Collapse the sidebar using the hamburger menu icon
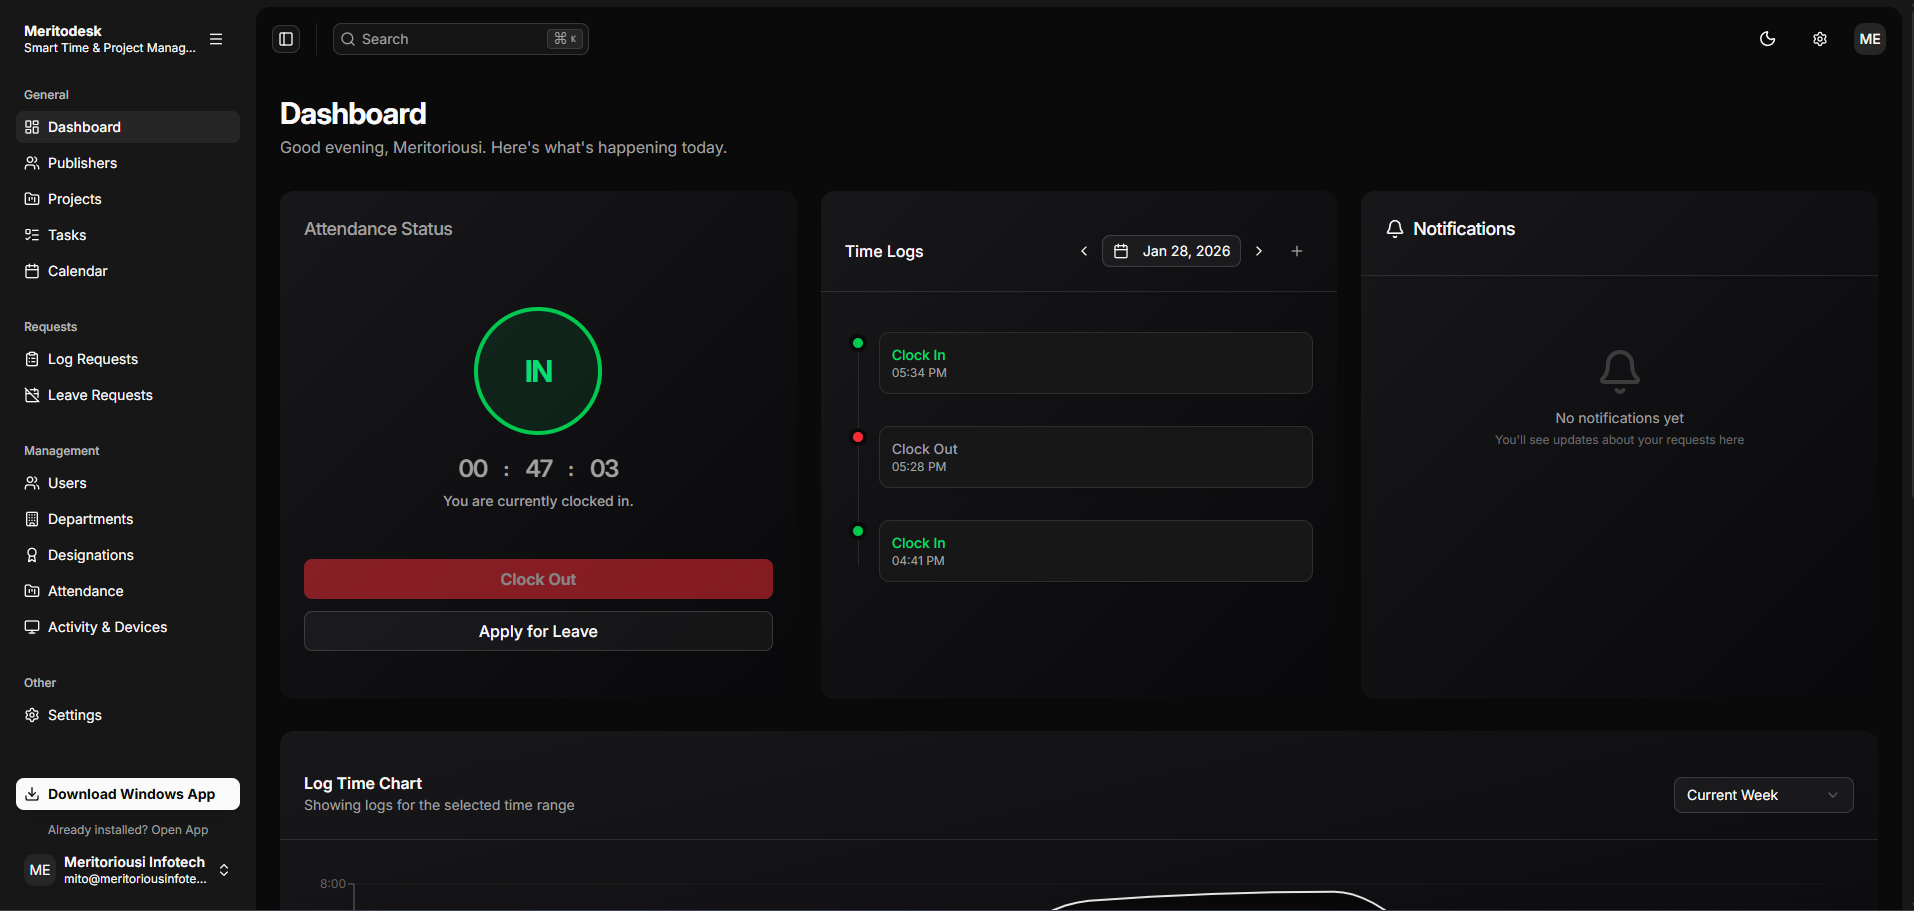This screenshot has height=911, width=1914. click(x=216, y=39)
